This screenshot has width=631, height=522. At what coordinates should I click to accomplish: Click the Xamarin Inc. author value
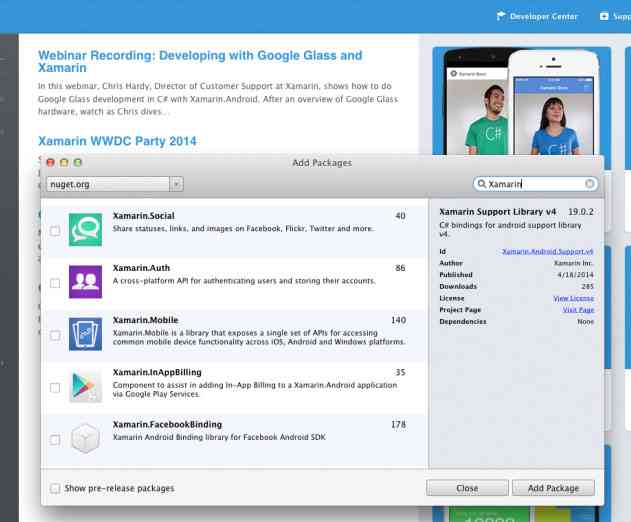click(574, 263)
